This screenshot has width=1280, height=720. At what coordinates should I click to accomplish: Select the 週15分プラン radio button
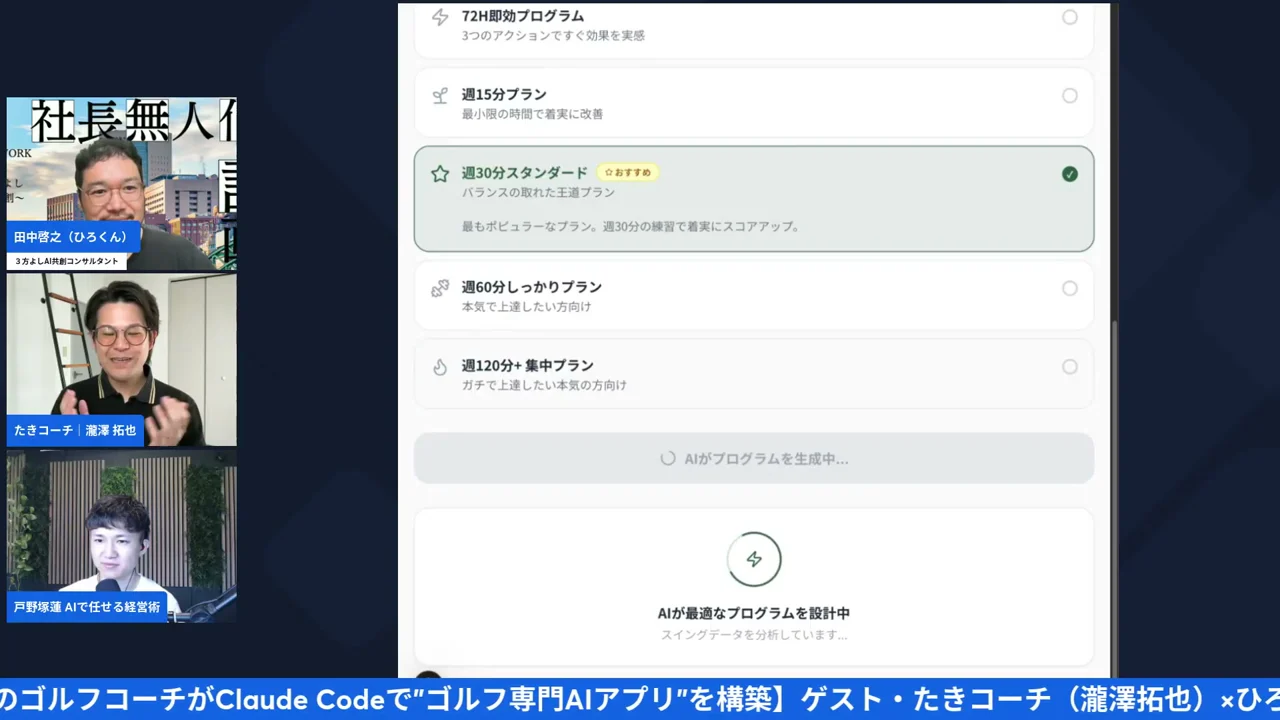(1070, 96)
